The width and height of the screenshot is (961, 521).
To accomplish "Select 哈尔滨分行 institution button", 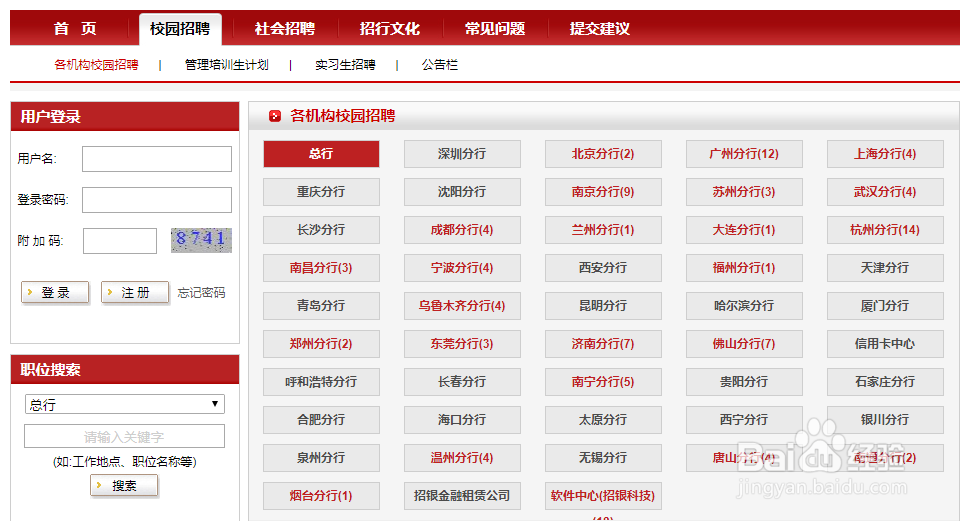I will pos(744,306).
